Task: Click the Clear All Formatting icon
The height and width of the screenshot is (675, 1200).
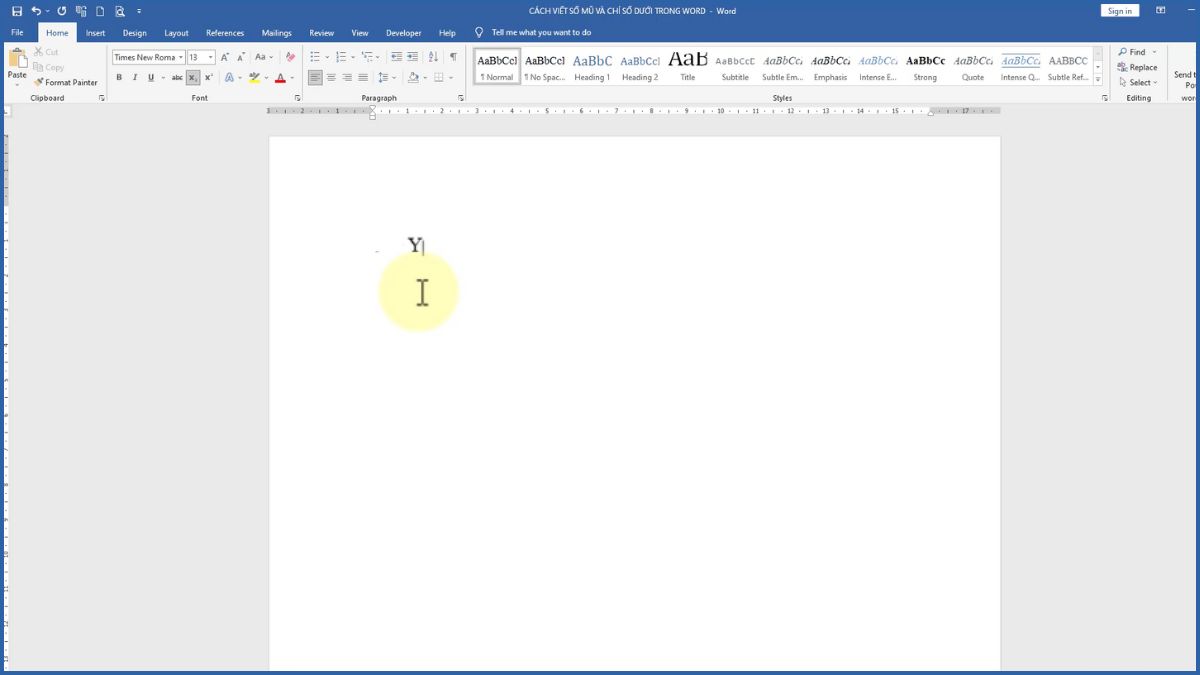Action: click(290, 57)
